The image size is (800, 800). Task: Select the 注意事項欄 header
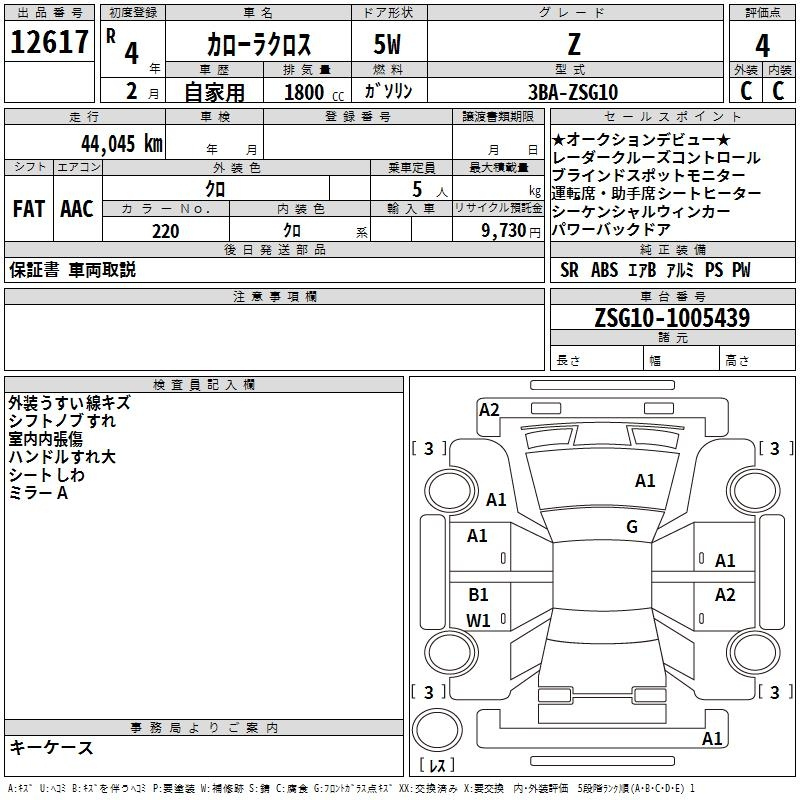click(274, 296)
